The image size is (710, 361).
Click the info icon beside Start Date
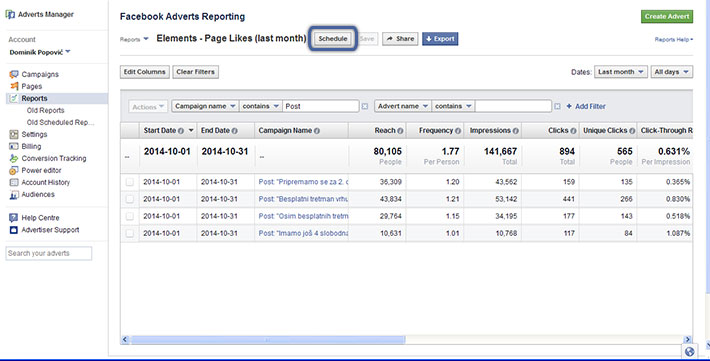(181, 131)
